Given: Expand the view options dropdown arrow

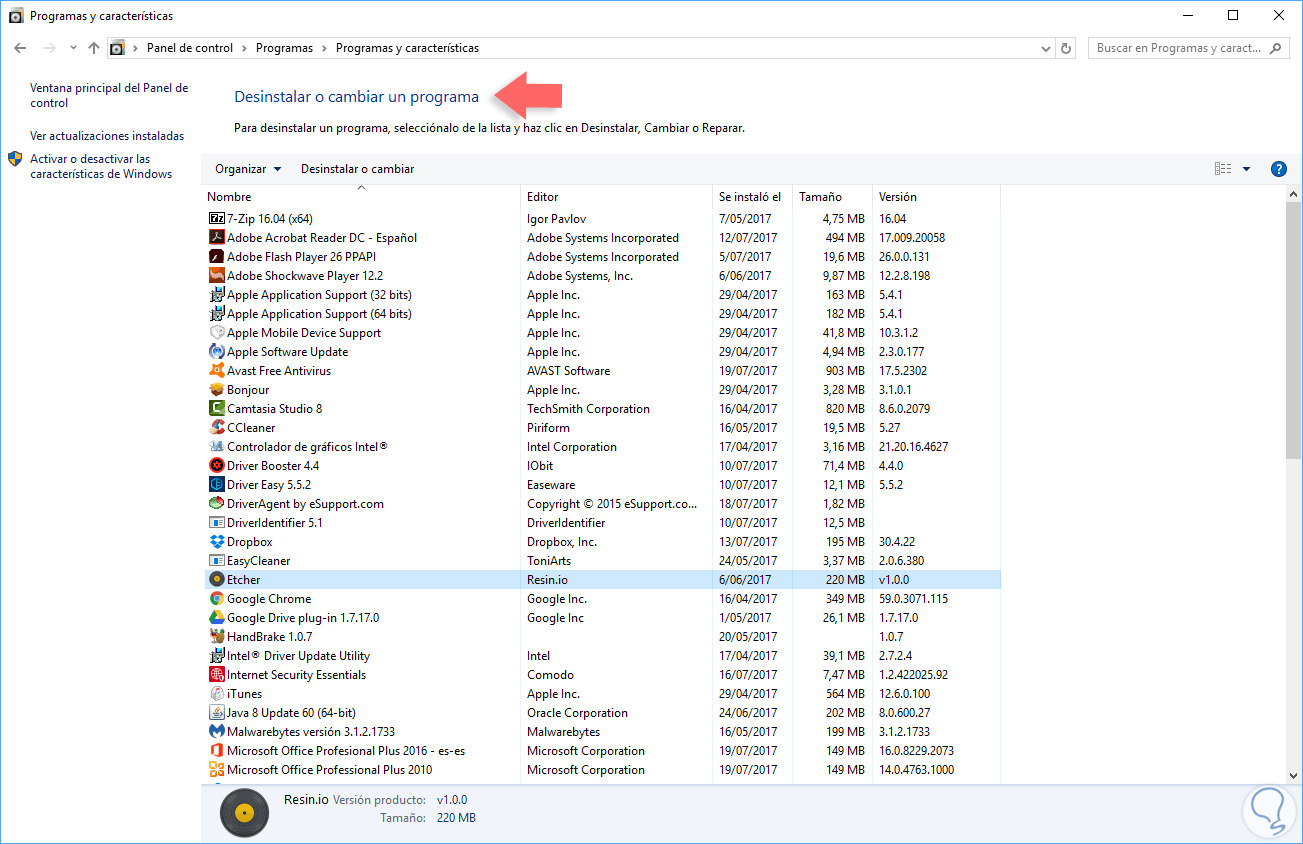Looking at the screenshot, I should [1246, 169].
